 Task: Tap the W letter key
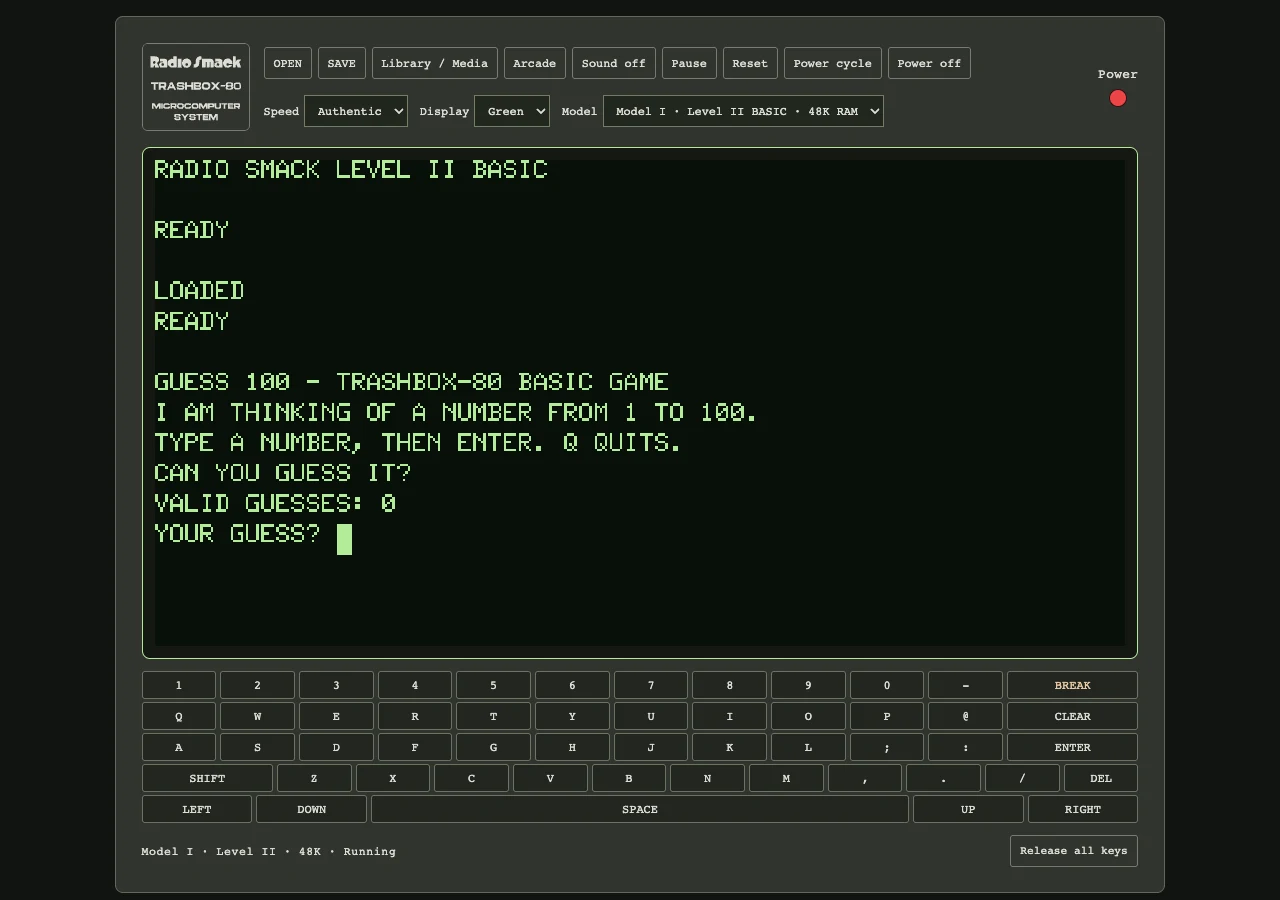257,716
